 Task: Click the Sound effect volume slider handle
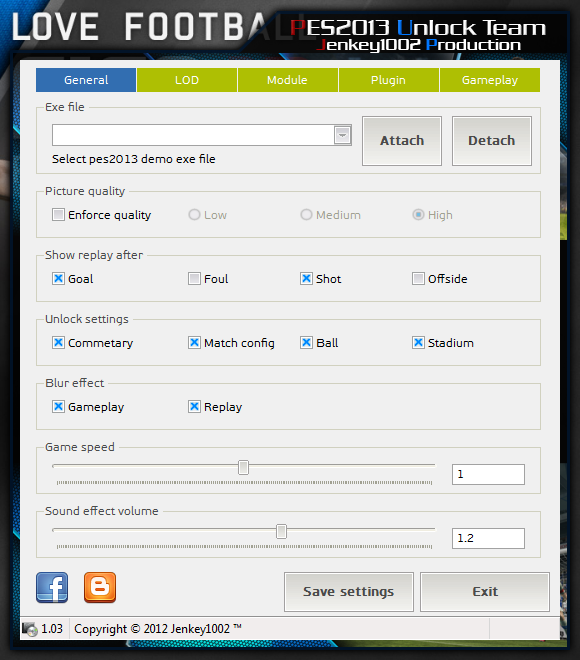(281, 531)
